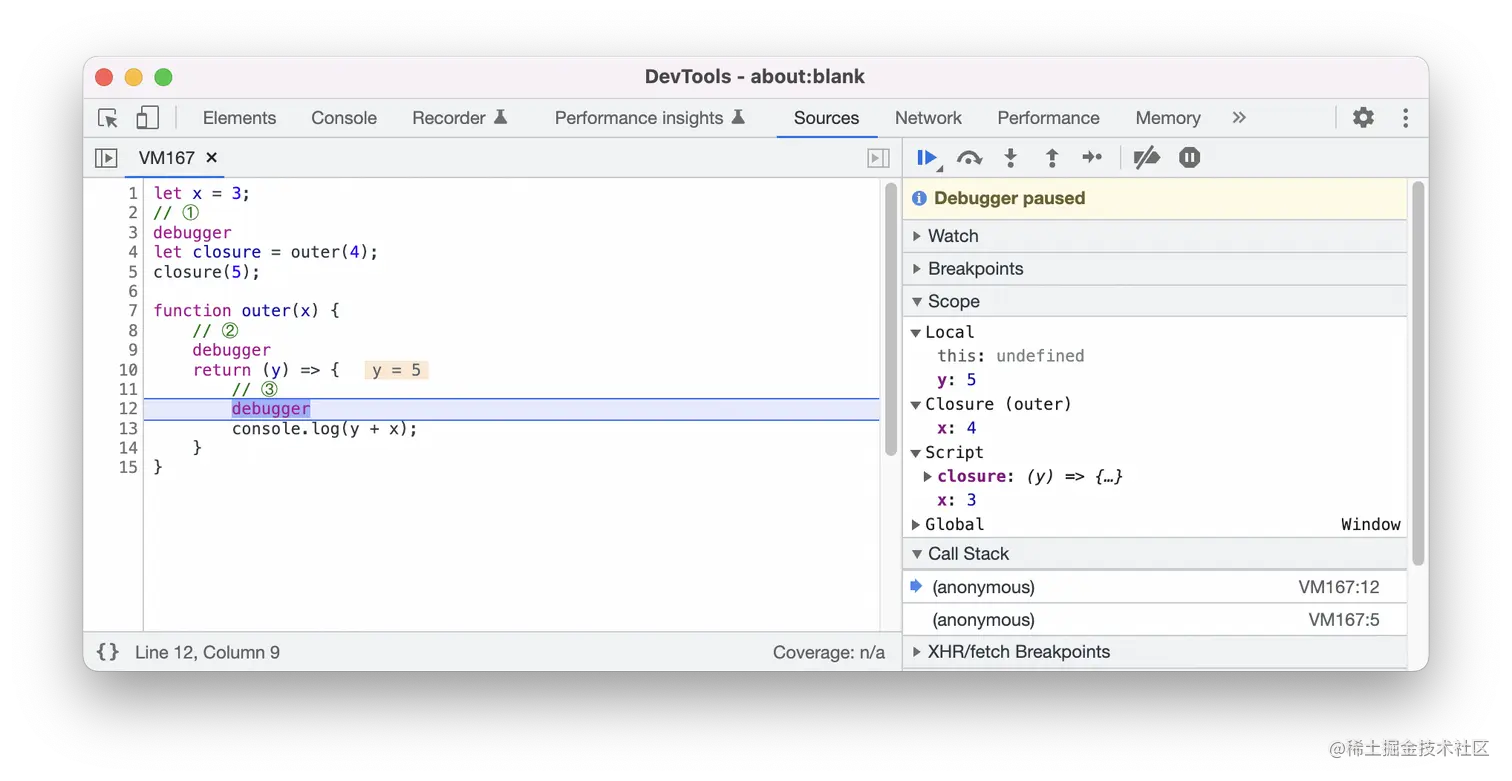The image size is (1512, 781).
Task: Open the Recorder tab
Action: tap(460, 118)
